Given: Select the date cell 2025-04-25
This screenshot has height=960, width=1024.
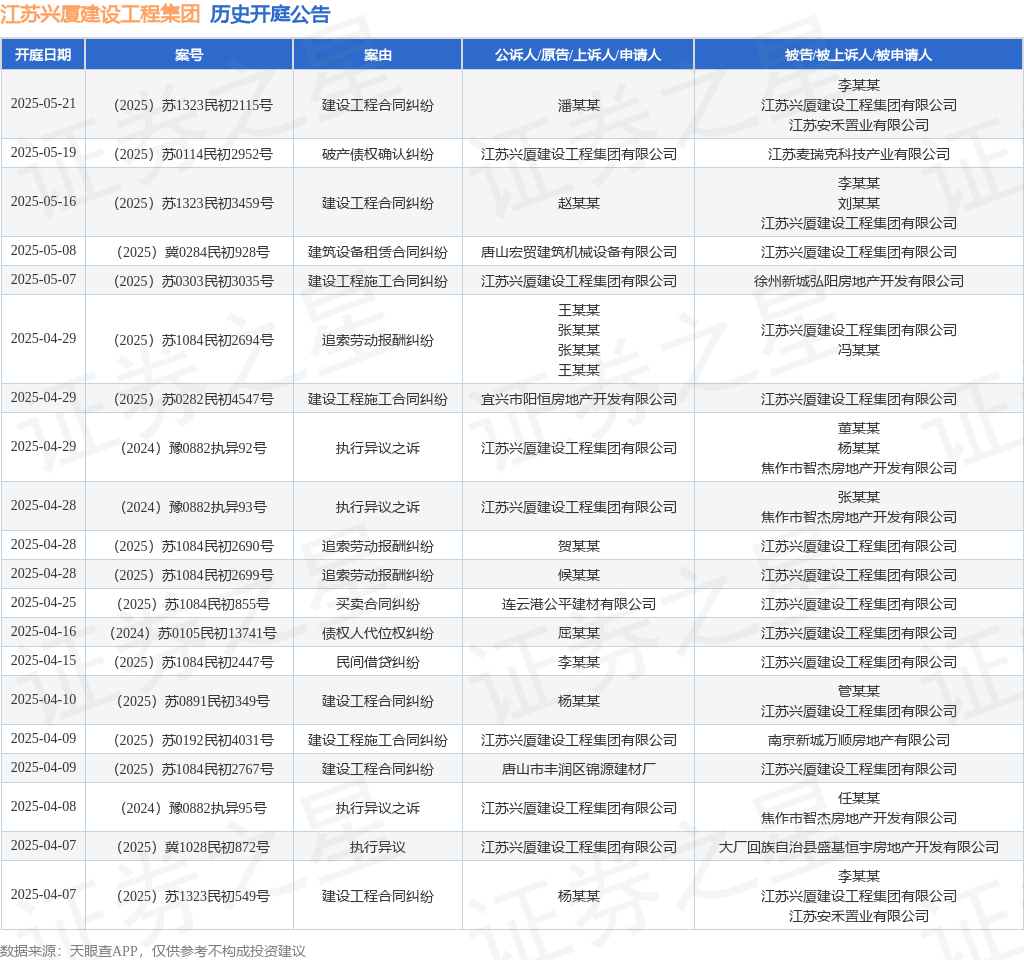Looking at the screenshot, I should click(43, 603).
